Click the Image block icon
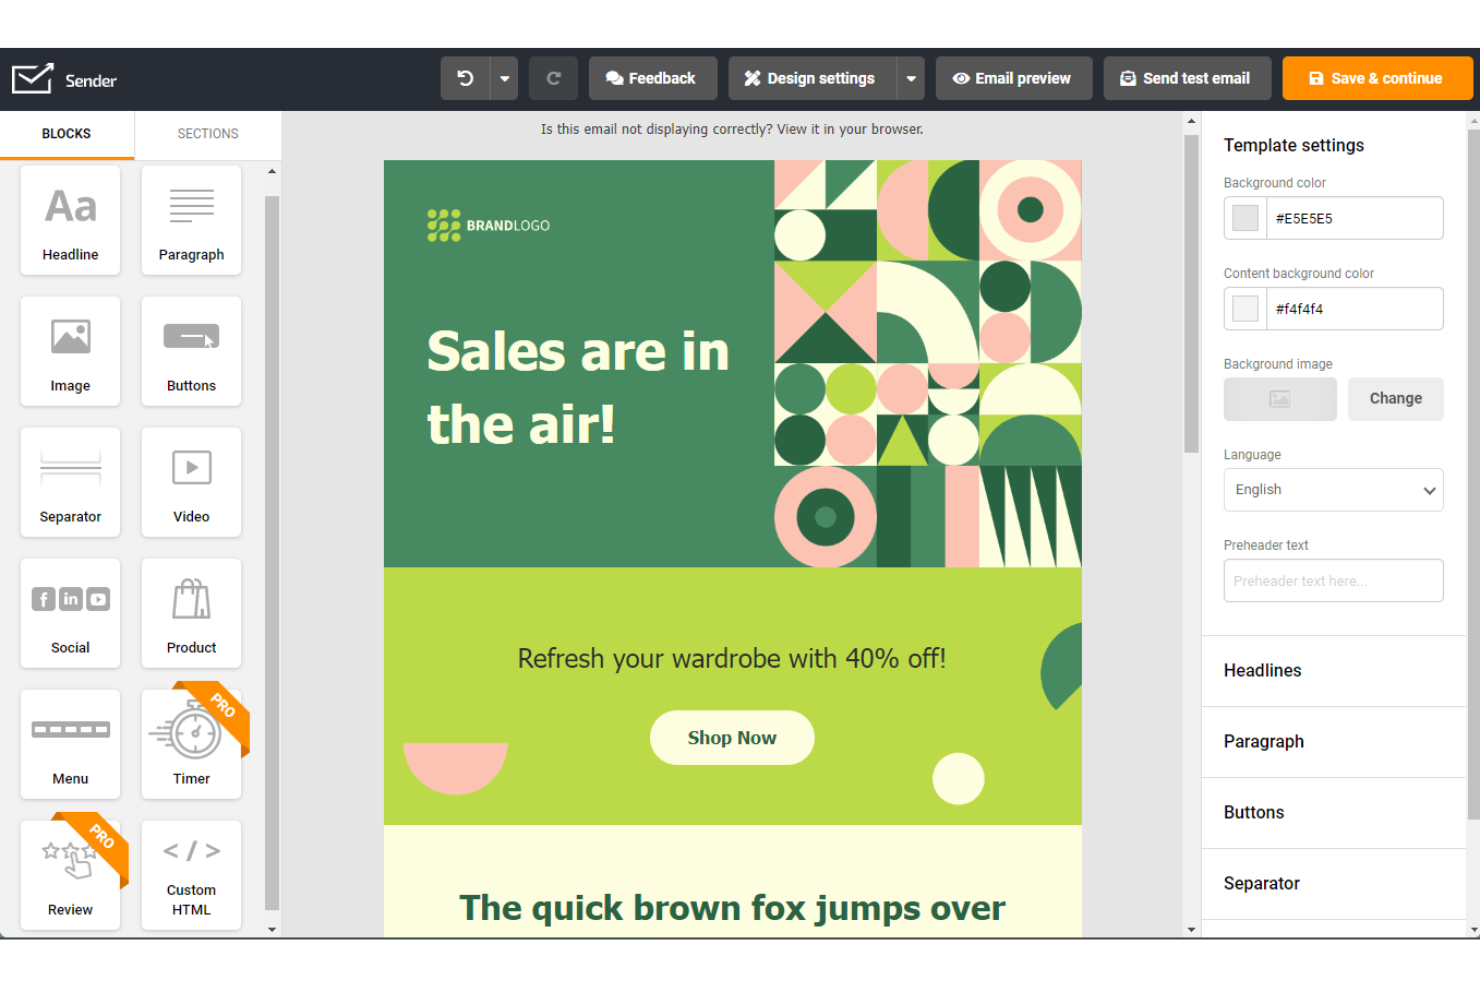Viewport: 1480px width, 987px height. pyautogui.click(x=70, y=350)
